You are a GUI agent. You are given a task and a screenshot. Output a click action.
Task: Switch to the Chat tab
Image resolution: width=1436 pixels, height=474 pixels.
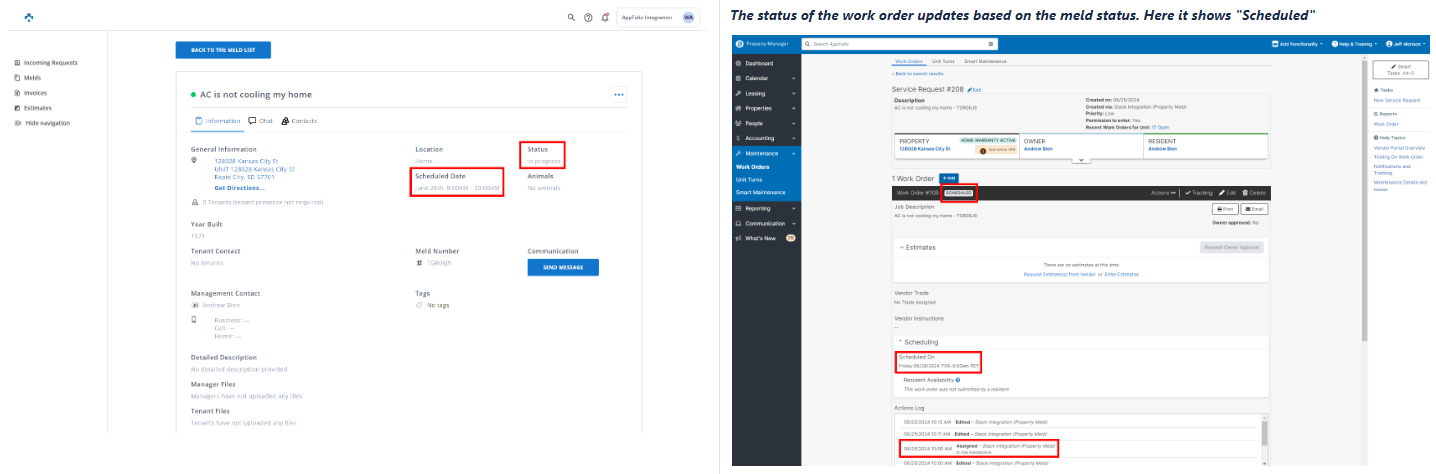260,121
